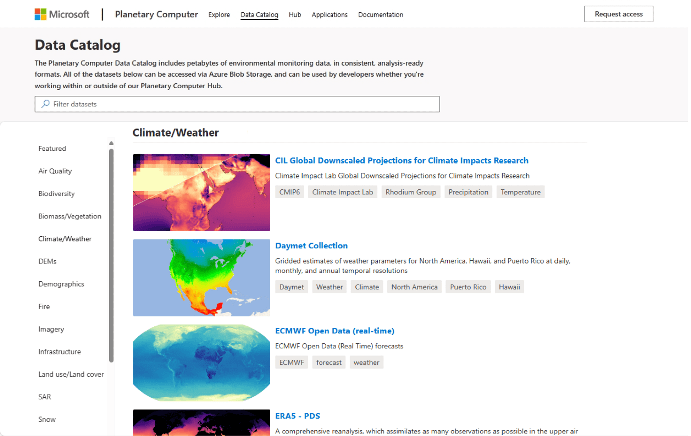Image resolution: width=691 pixels, height=436 pixels.
Task: Open the Daymet Collection map thumbnail
Action: [201, 277]
